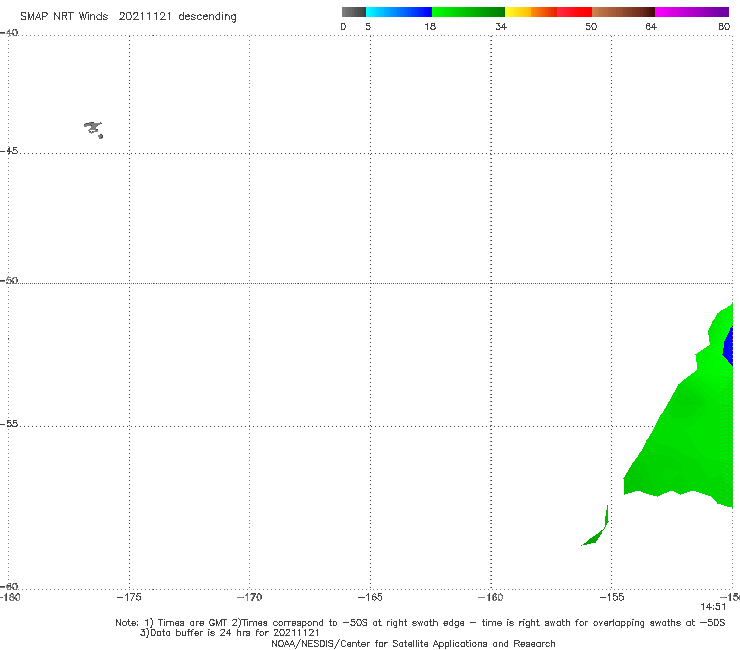Click the magenta-purple segment of the color bar
The height and width of the screenshot is (650, 740).
692,12
